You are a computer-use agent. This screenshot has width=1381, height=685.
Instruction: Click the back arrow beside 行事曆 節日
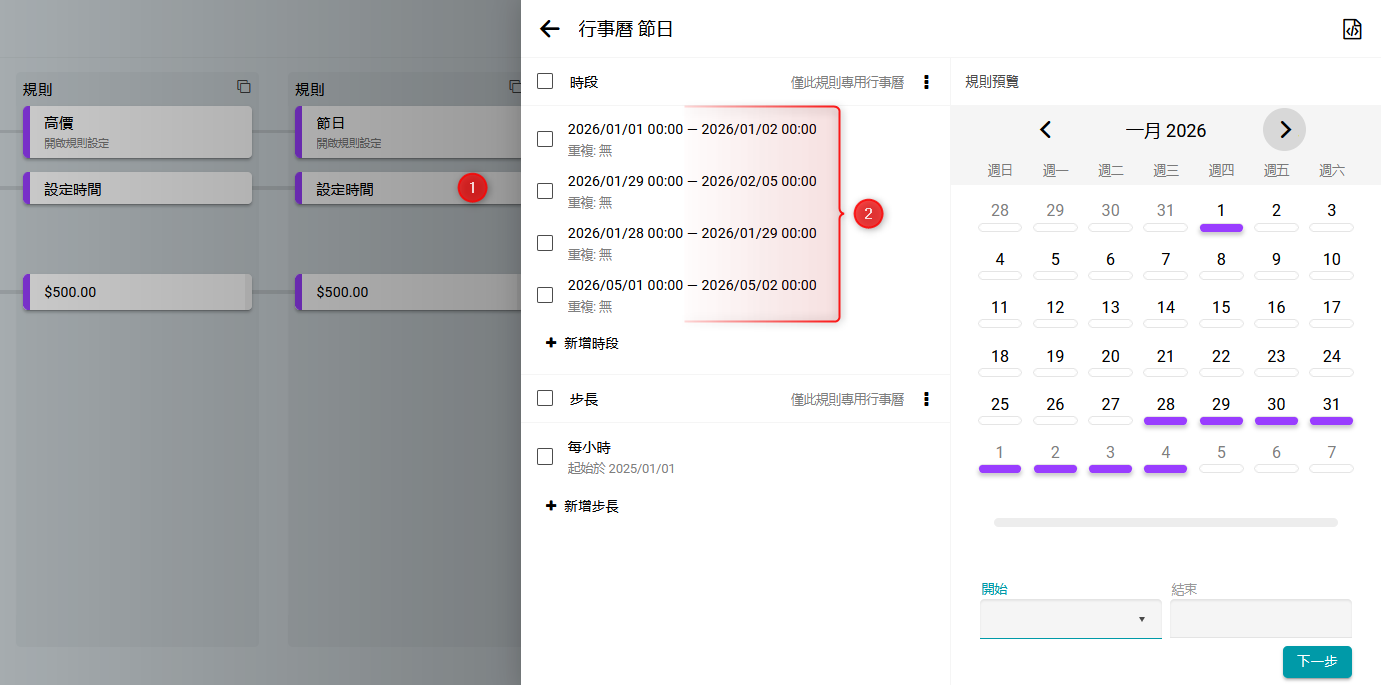click(549, 29)
